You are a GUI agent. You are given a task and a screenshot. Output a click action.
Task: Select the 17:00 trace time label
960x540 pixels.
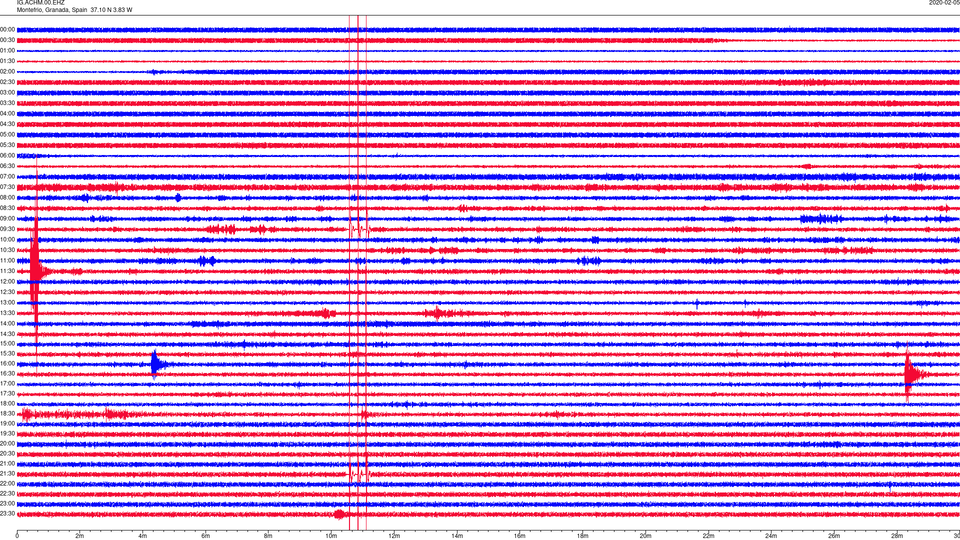(x=7, y=384)
